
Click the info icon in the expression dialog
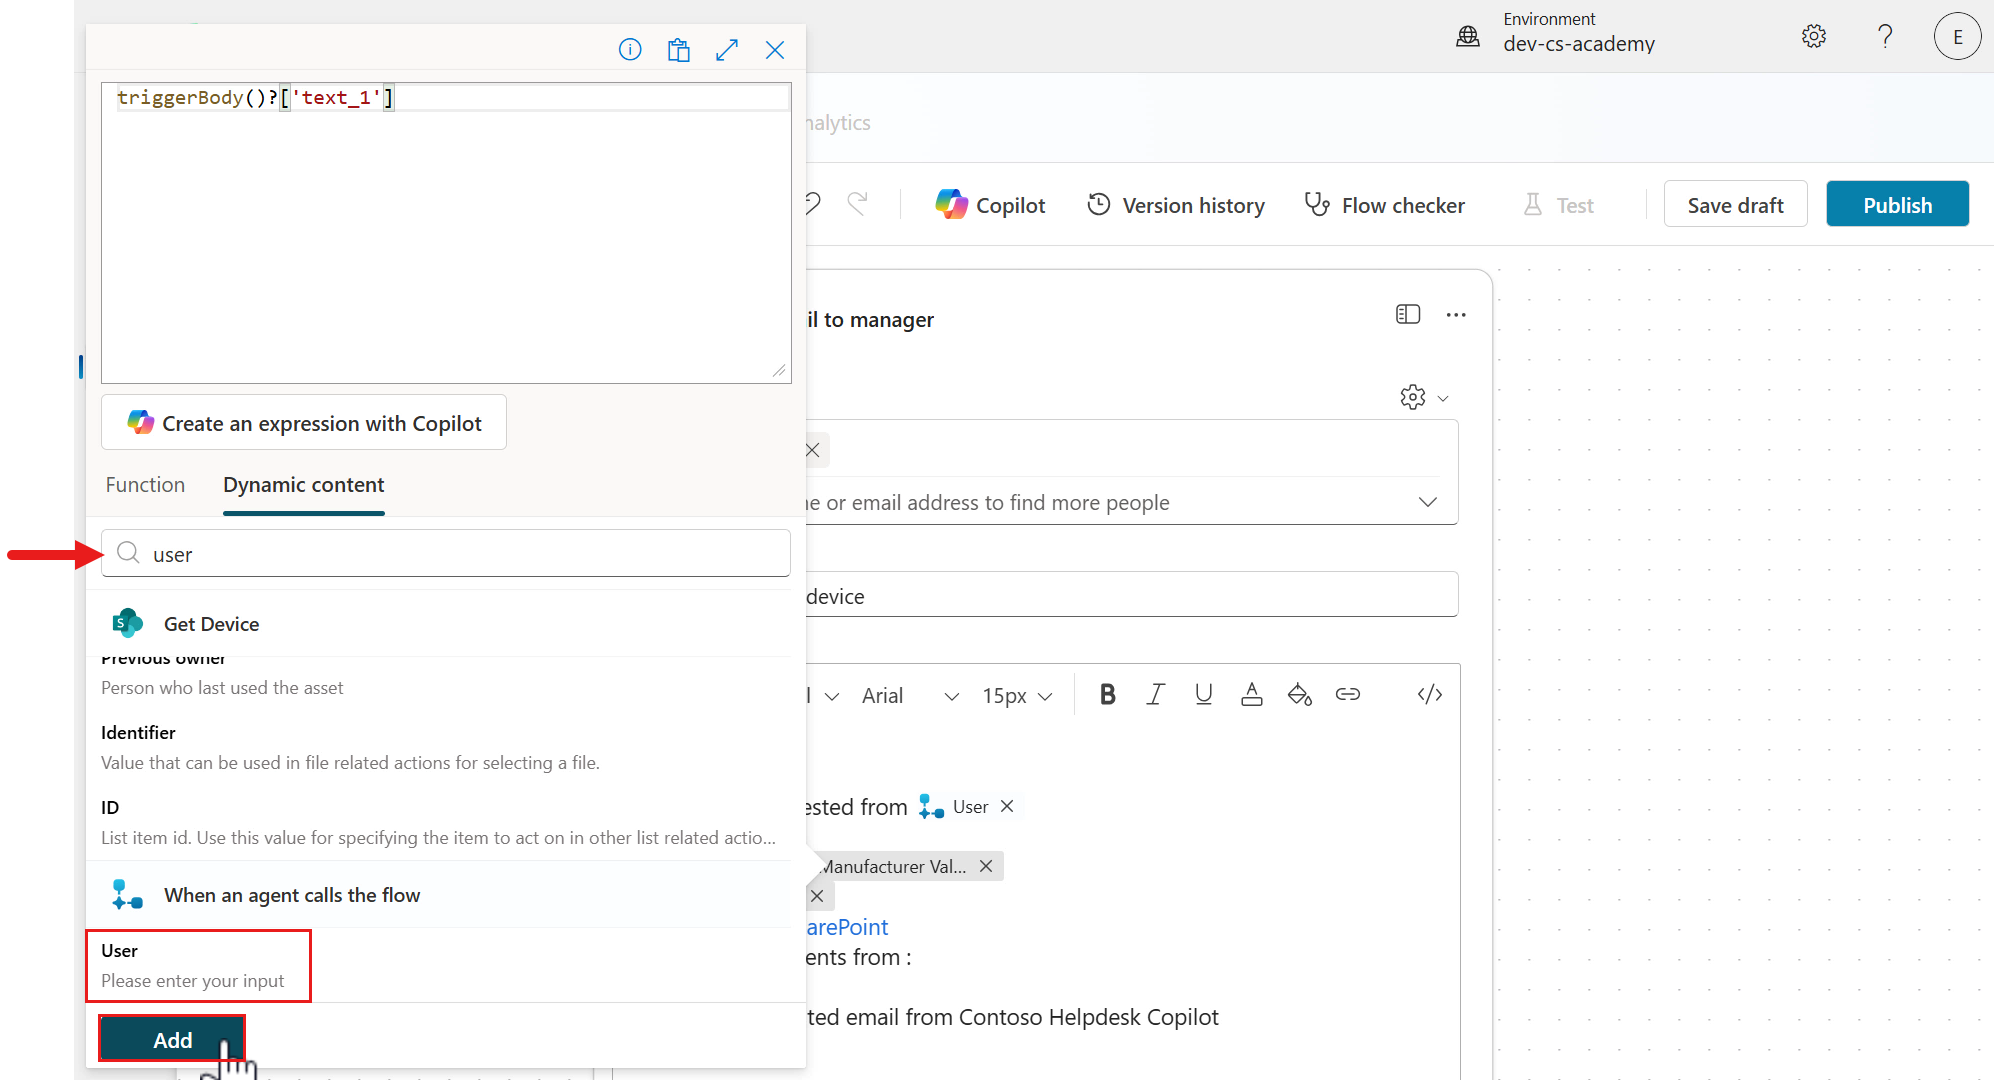click(630, 49)
